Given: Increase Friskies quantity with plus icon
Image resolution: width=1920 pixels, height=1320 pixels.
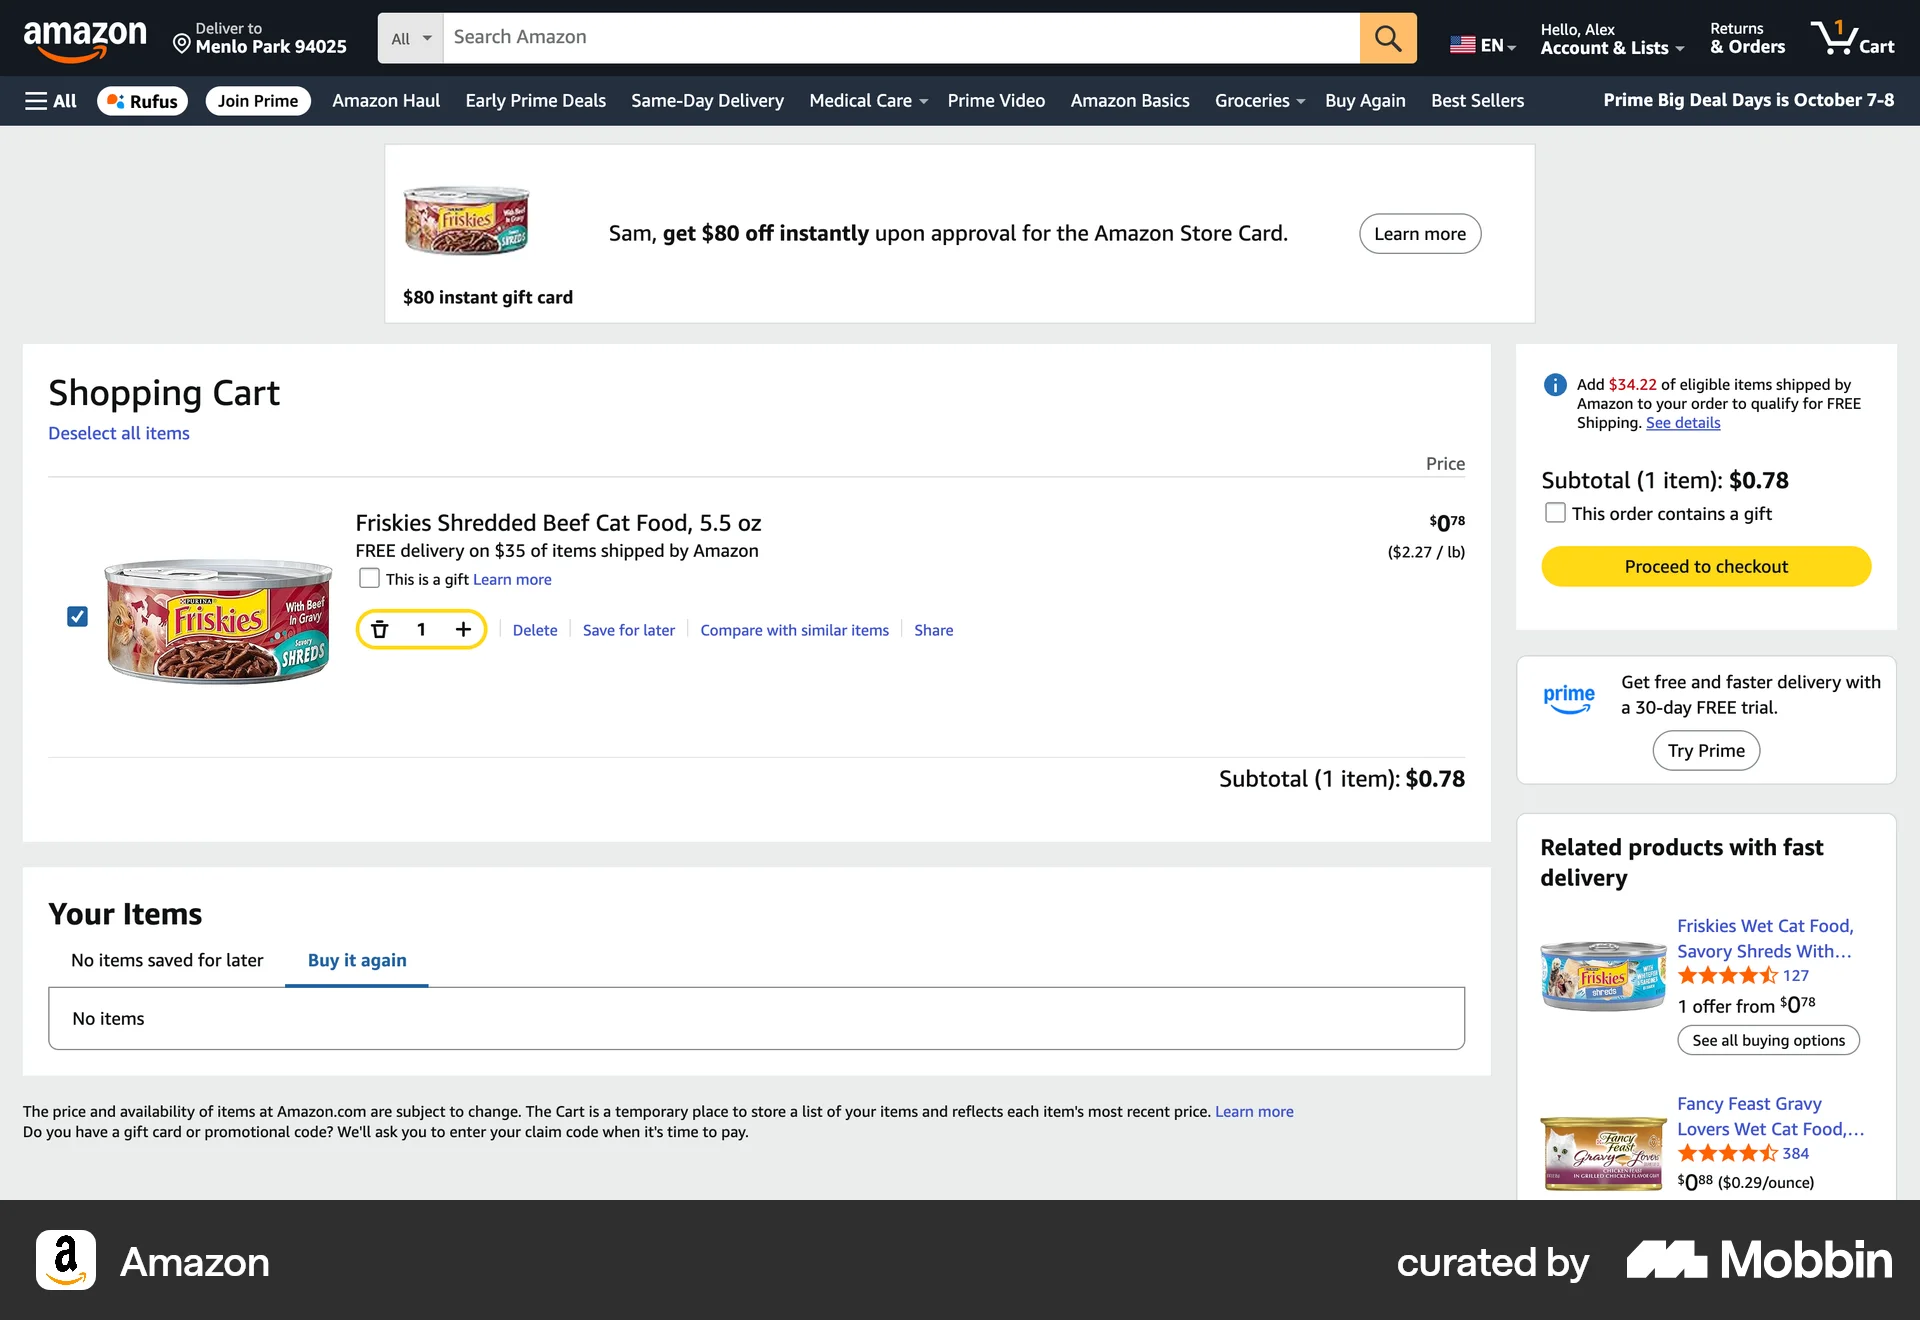Looking at the screenshot, I should click(x=463, y=629).
